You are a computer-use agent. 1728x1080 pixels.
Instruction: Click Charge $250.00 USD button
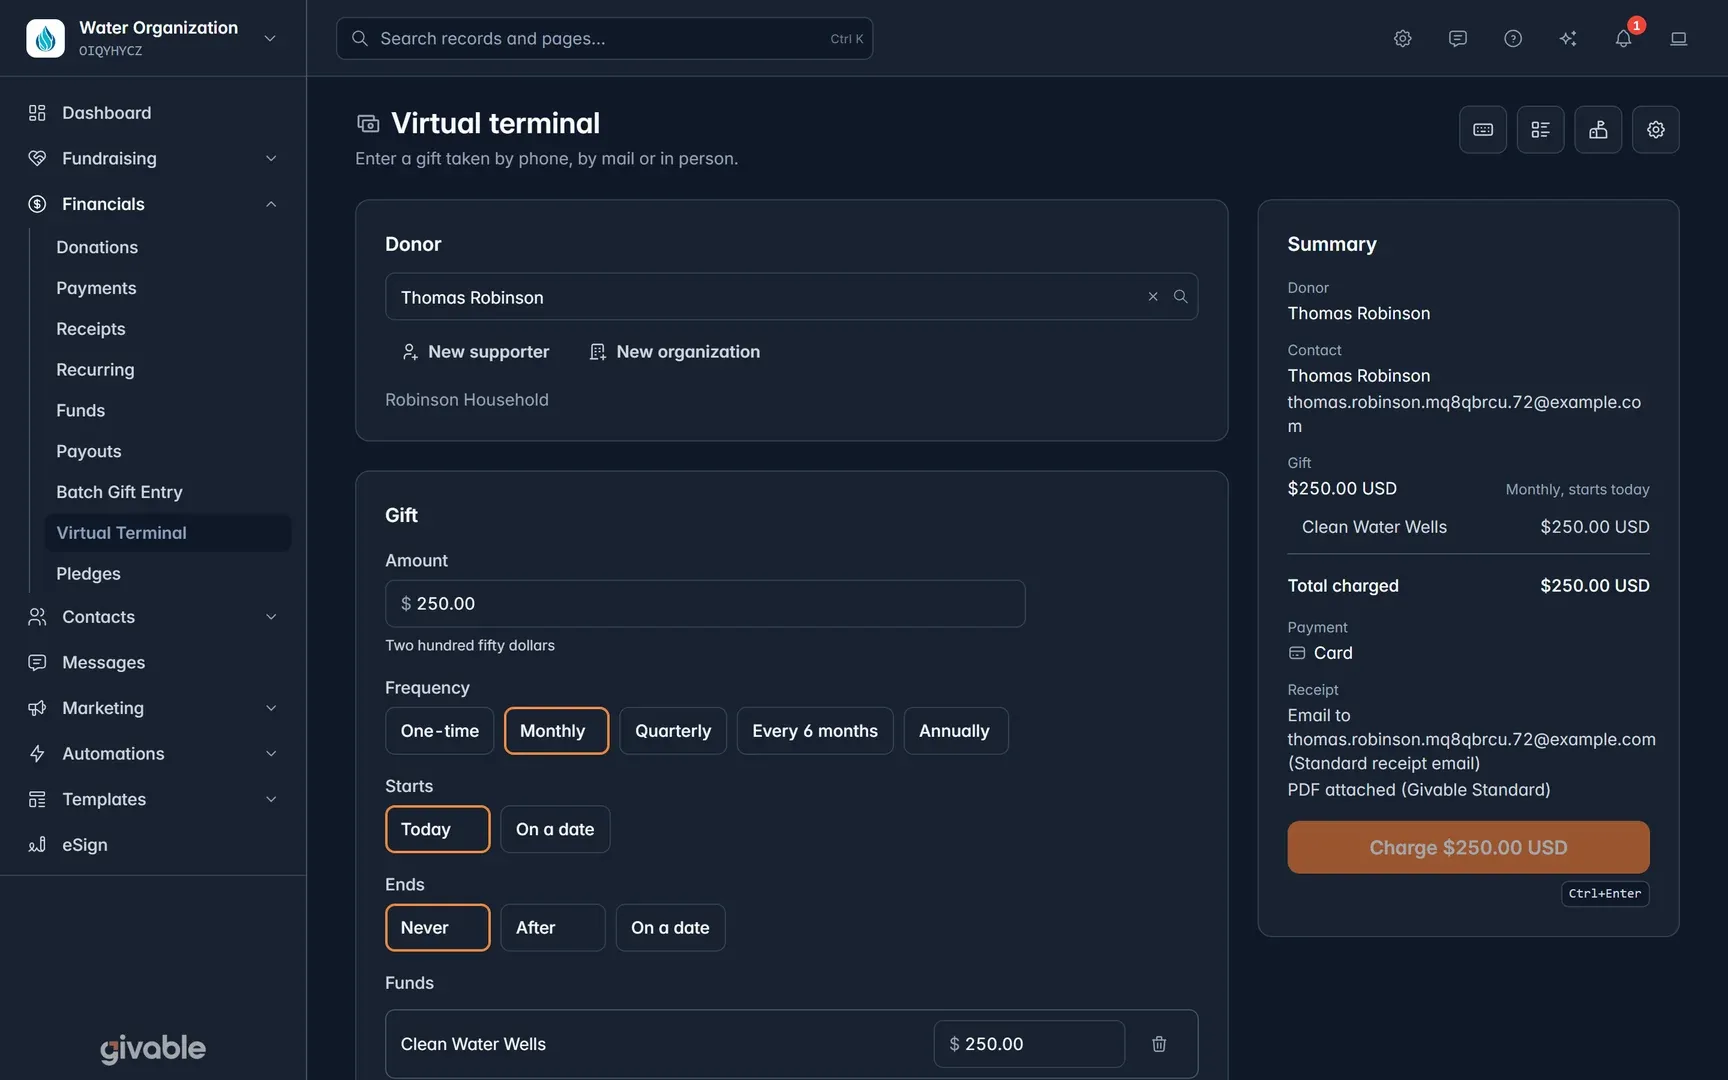click(1468, 847)
